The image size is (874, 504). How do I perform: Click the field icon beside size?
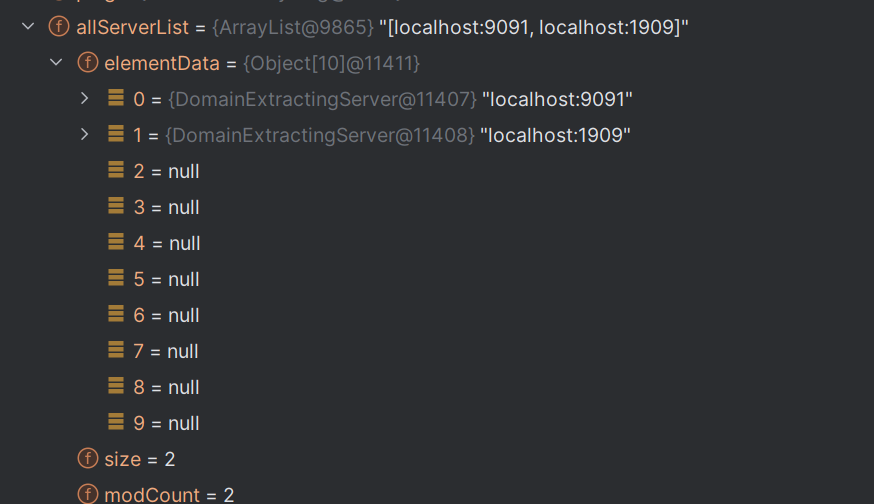tap(88, 458)
